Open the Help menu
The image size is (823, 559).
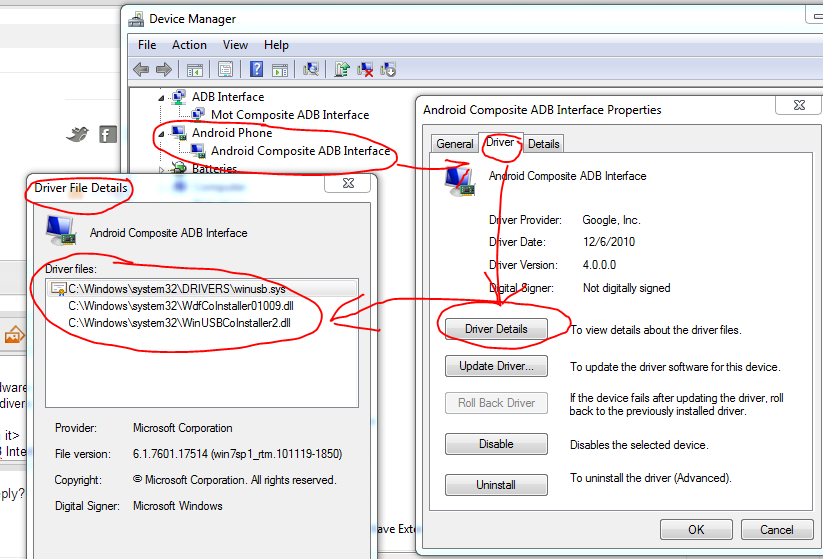pyautogui.click(x=276, y=45)
